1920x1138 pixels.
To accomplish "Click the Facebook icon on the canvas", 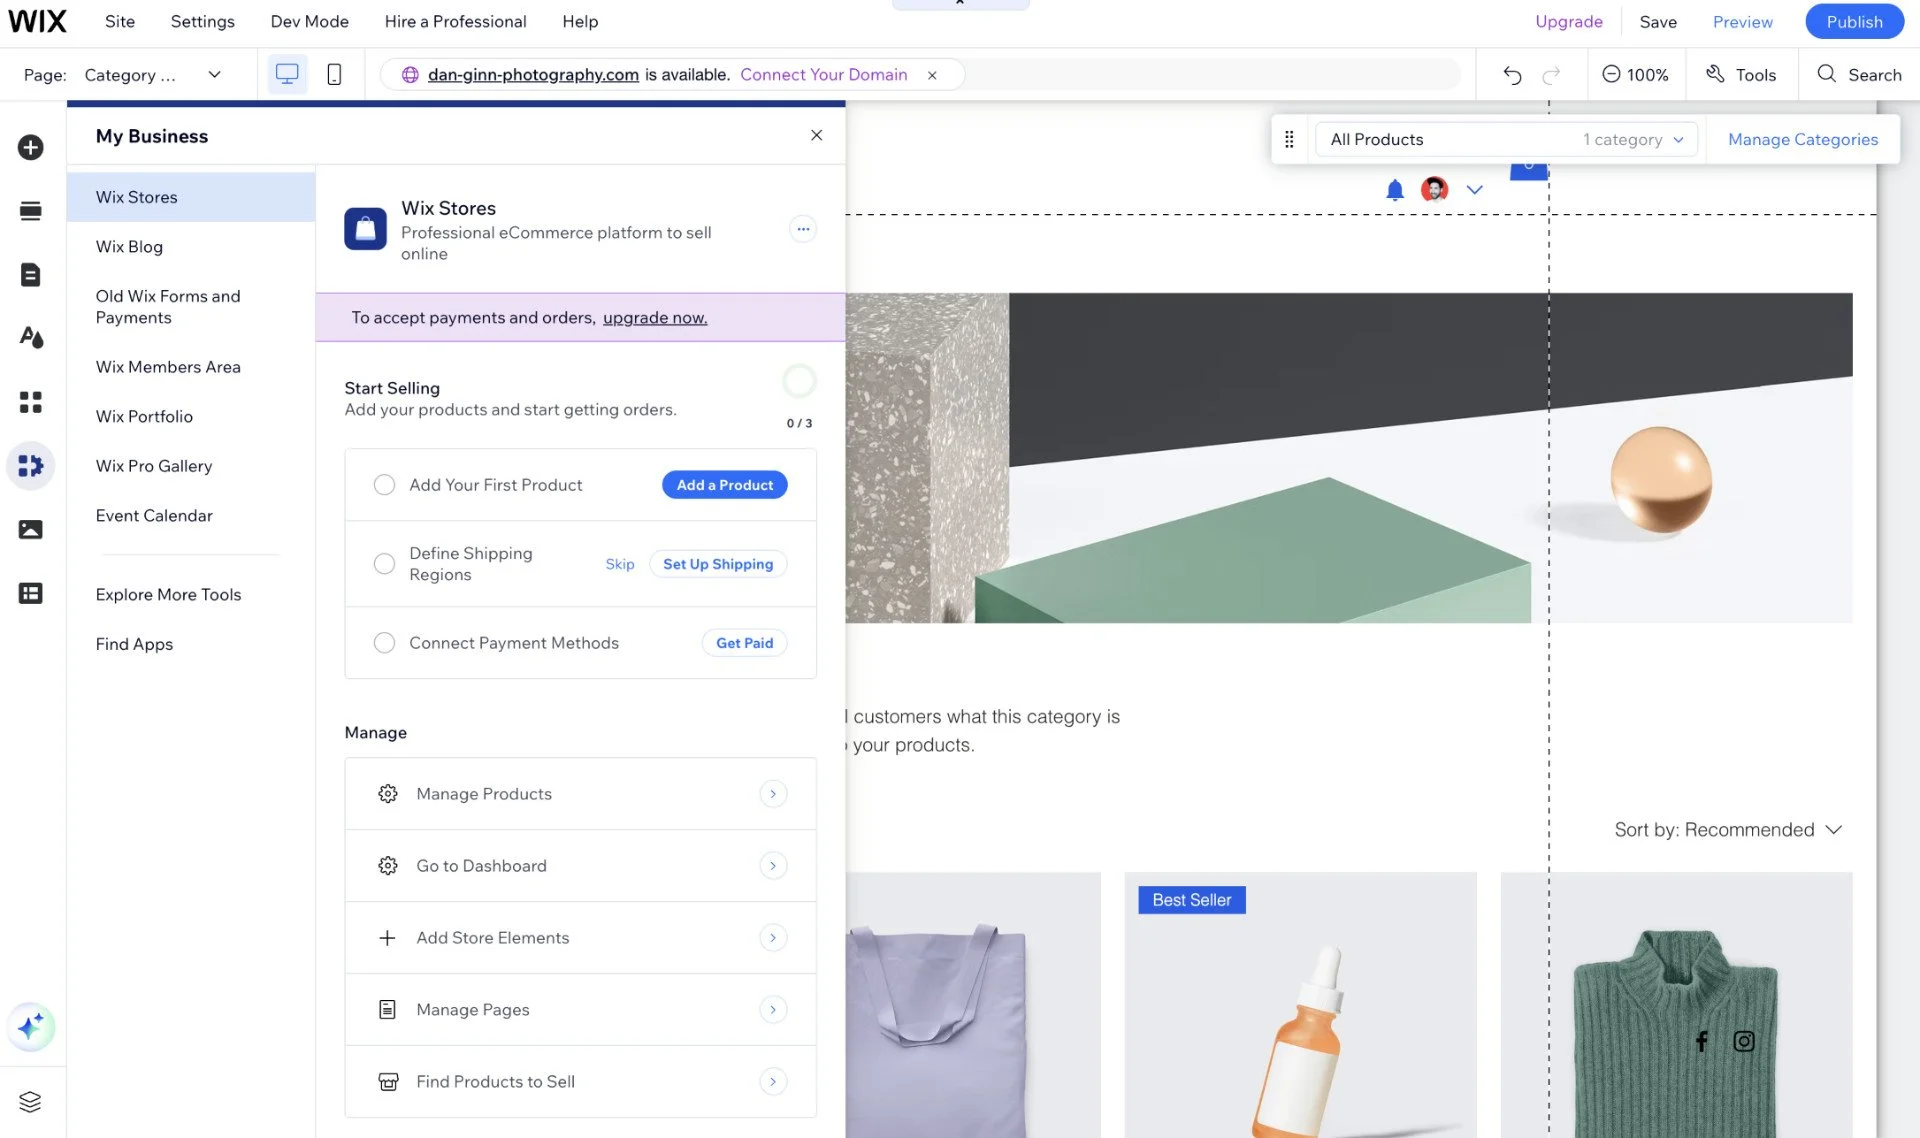I will pos(1702,1041).
